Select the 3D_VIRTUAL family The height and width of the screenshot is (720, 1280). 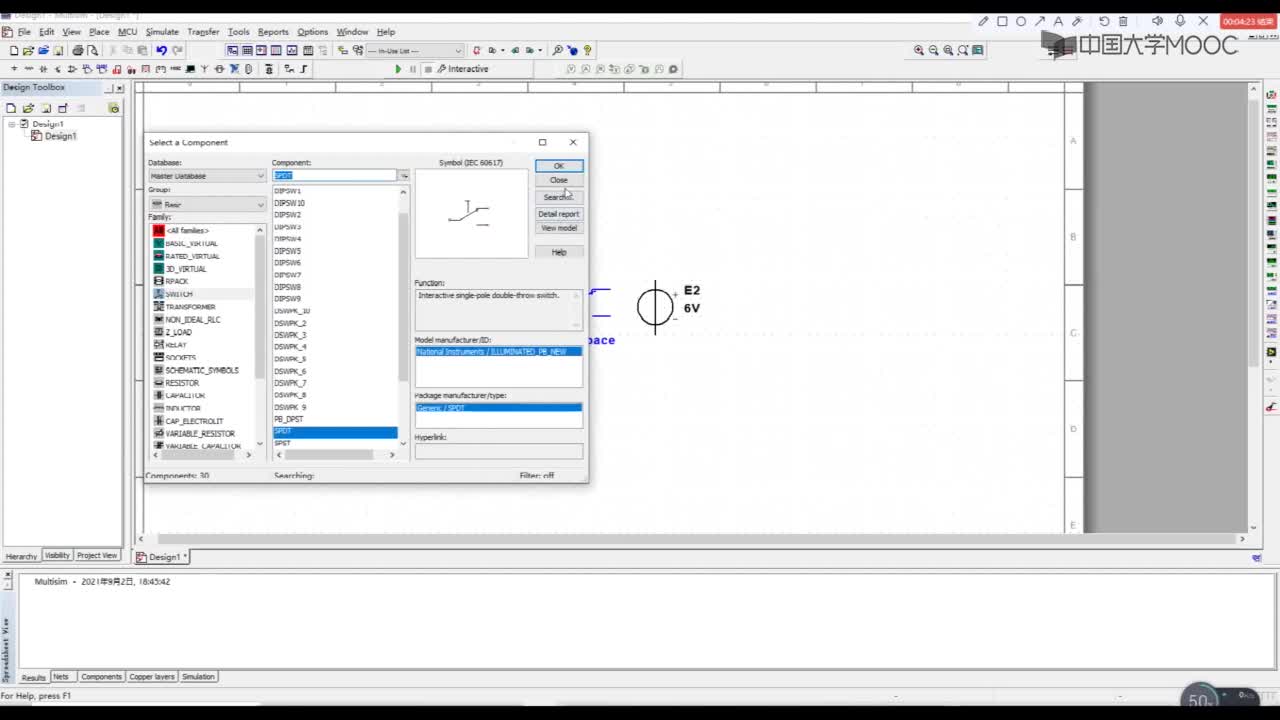186,269
